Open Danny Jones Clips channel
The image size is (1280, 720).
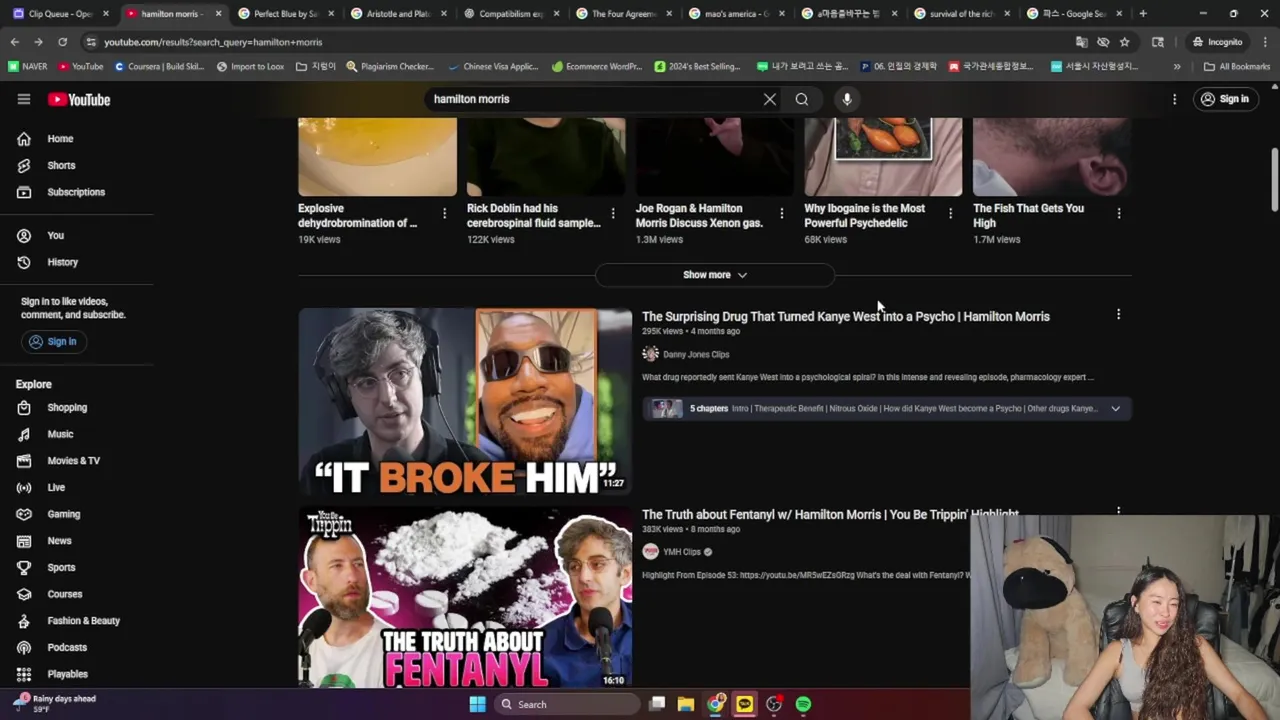click(696, 354)
